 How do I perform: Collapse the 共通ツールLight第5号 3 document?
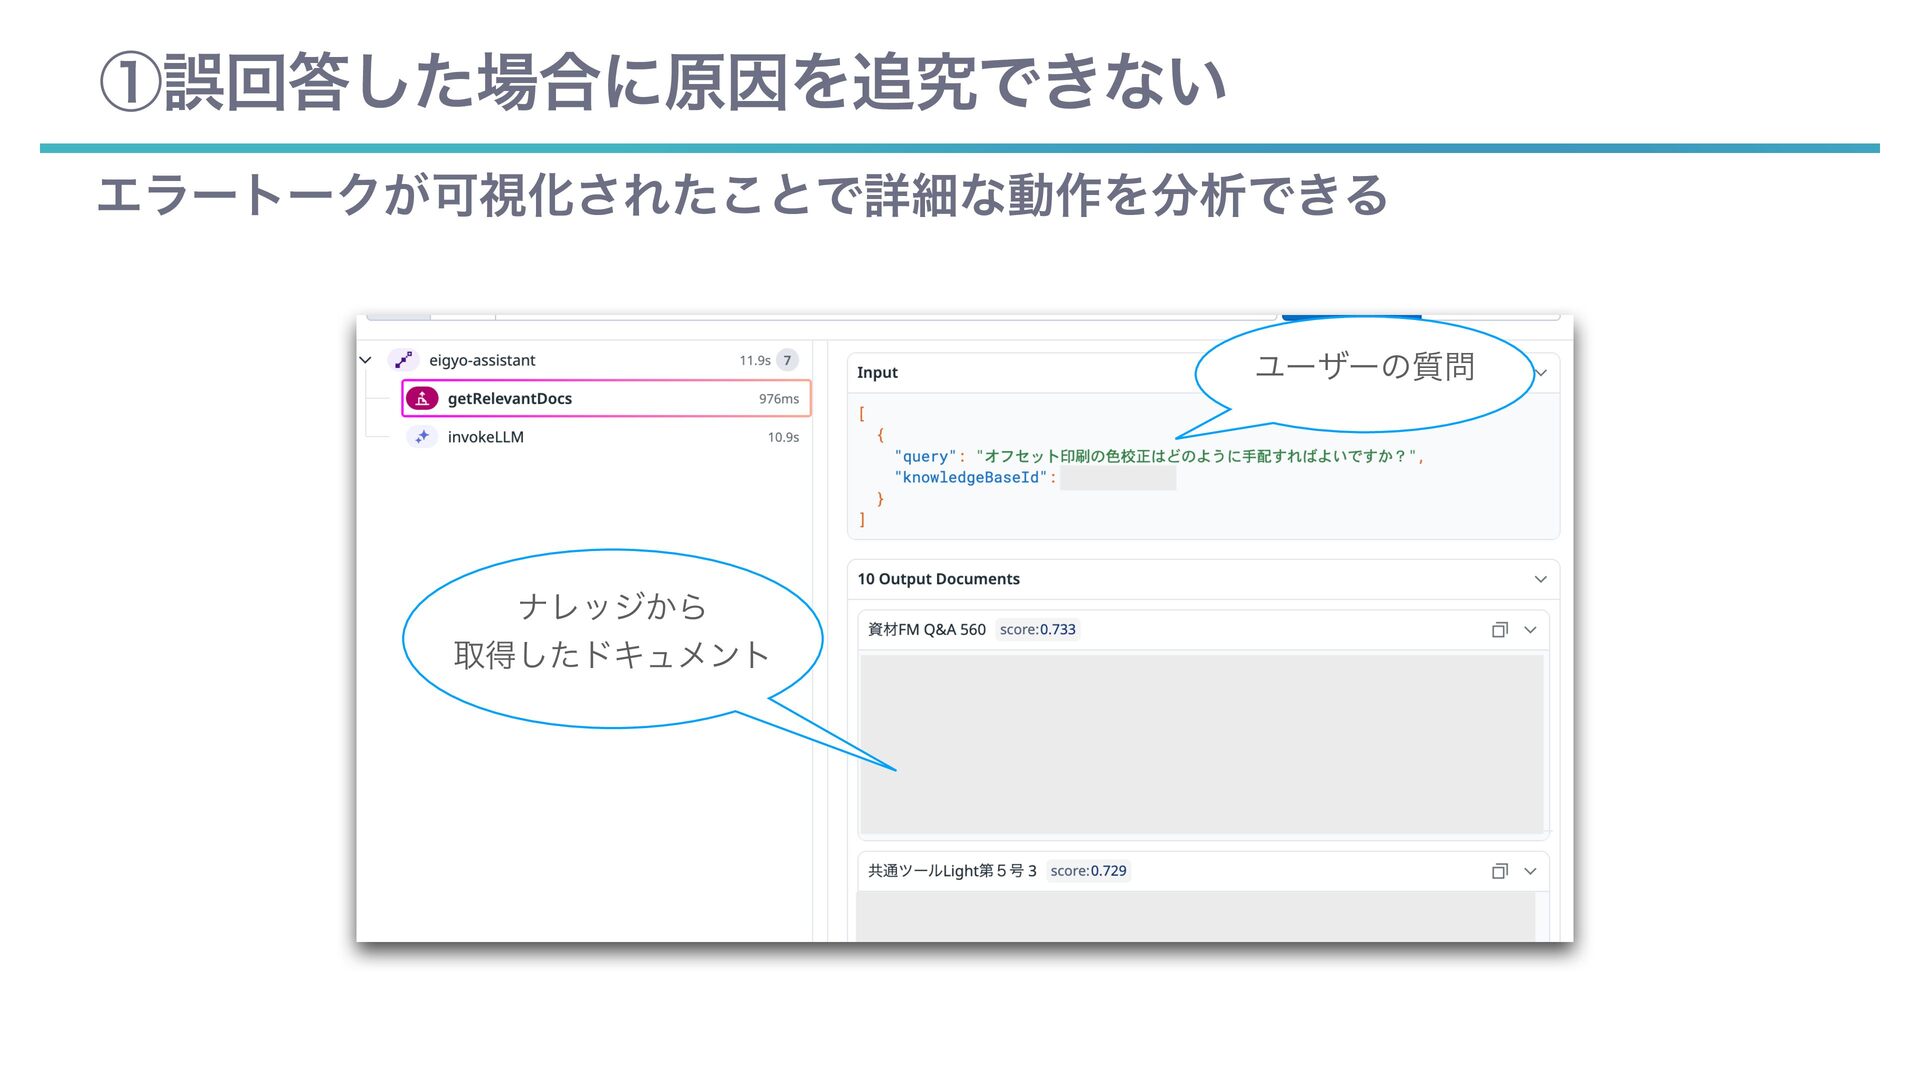click(x=1530, y=871)
